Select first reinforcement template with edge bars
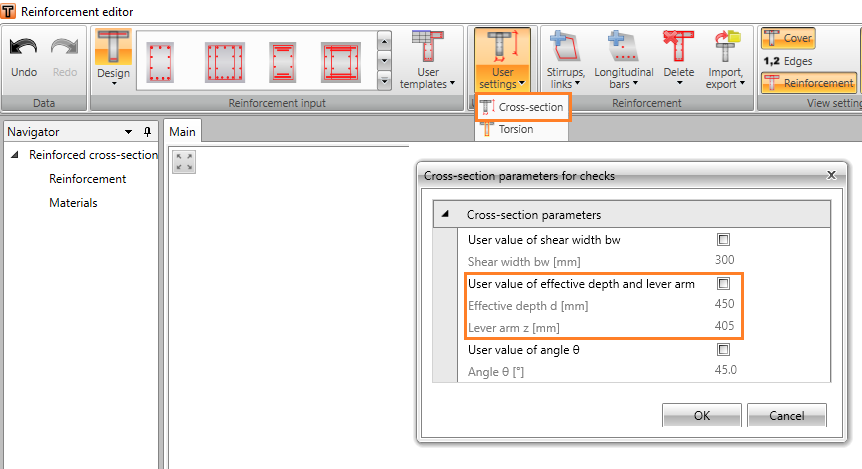Screen dimensions: 862x469 tap(161, 62)
